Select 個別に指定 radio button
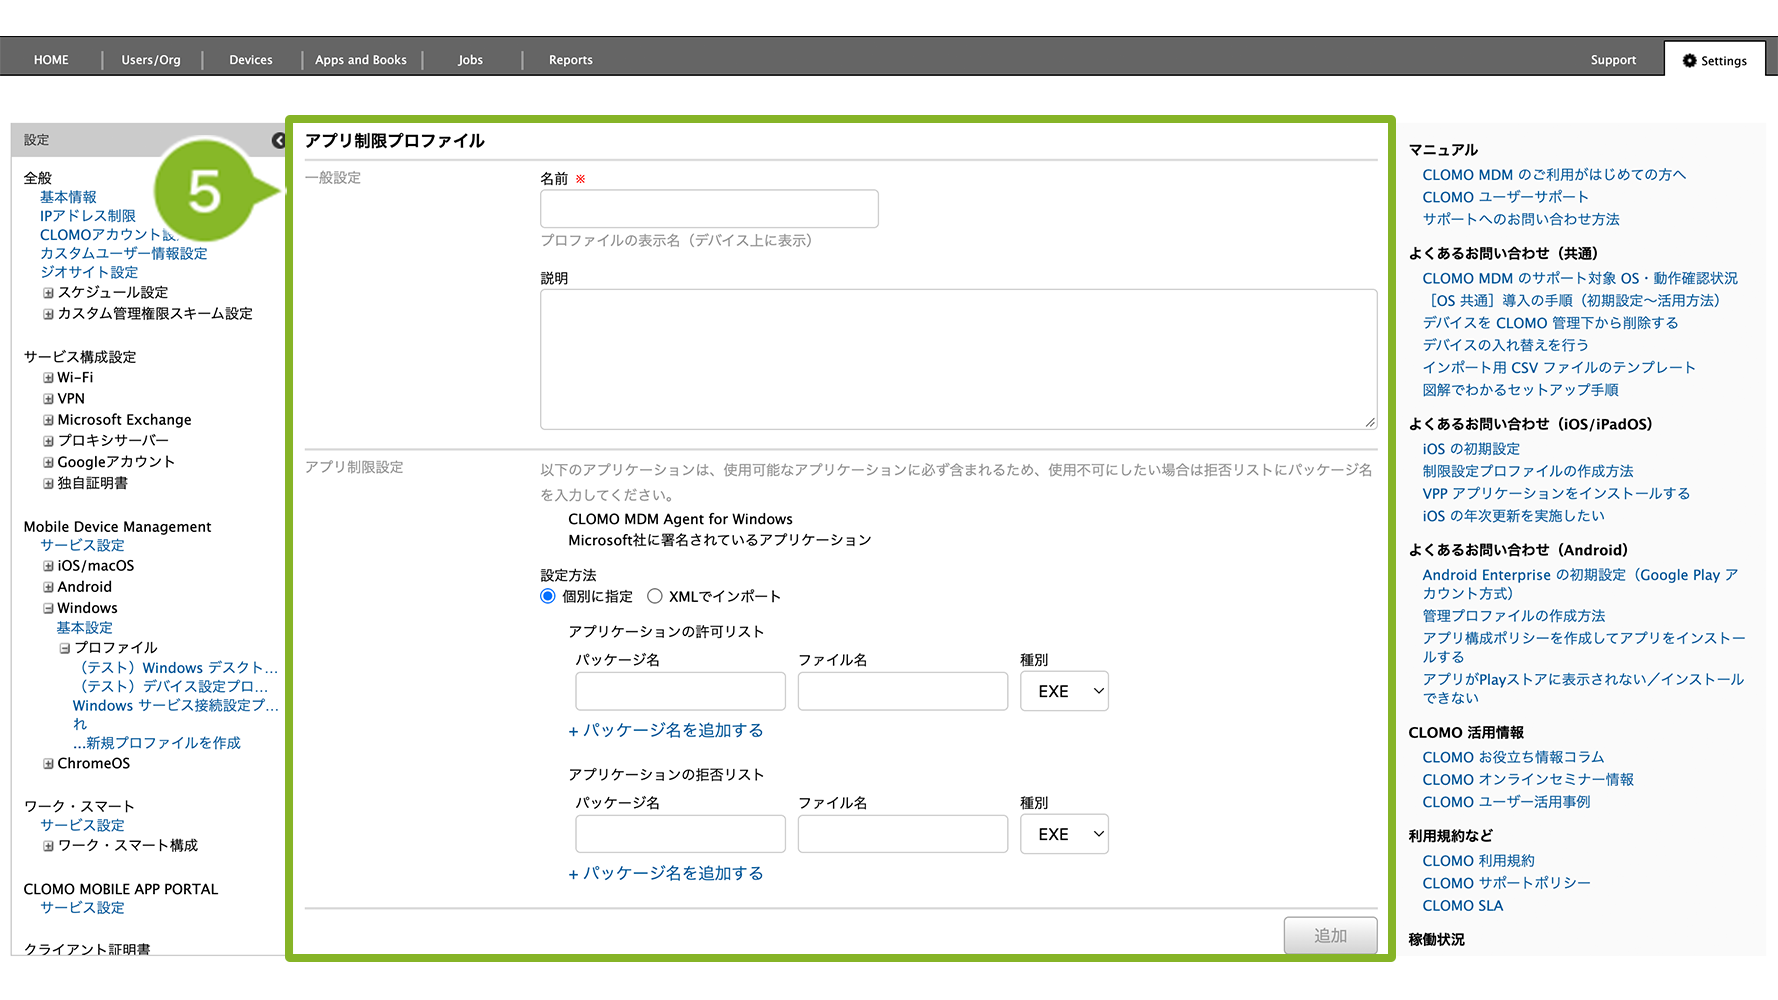 click(548, 596)
